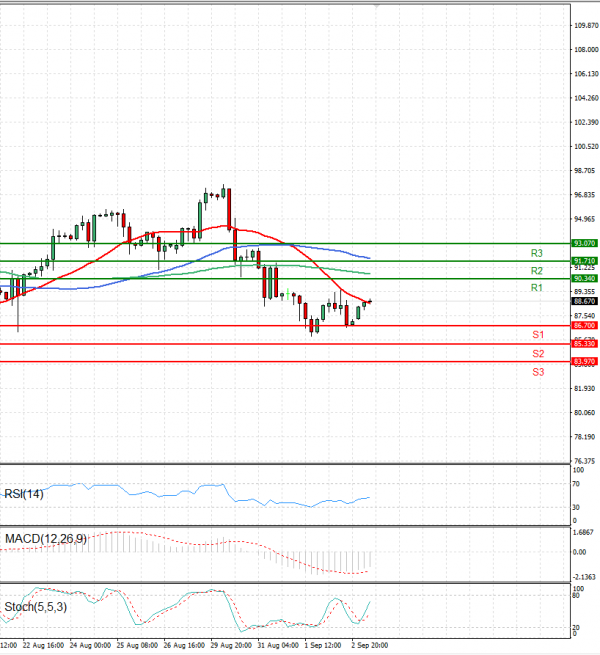Click the 100.520 price axis value

[x=586, y=147]
